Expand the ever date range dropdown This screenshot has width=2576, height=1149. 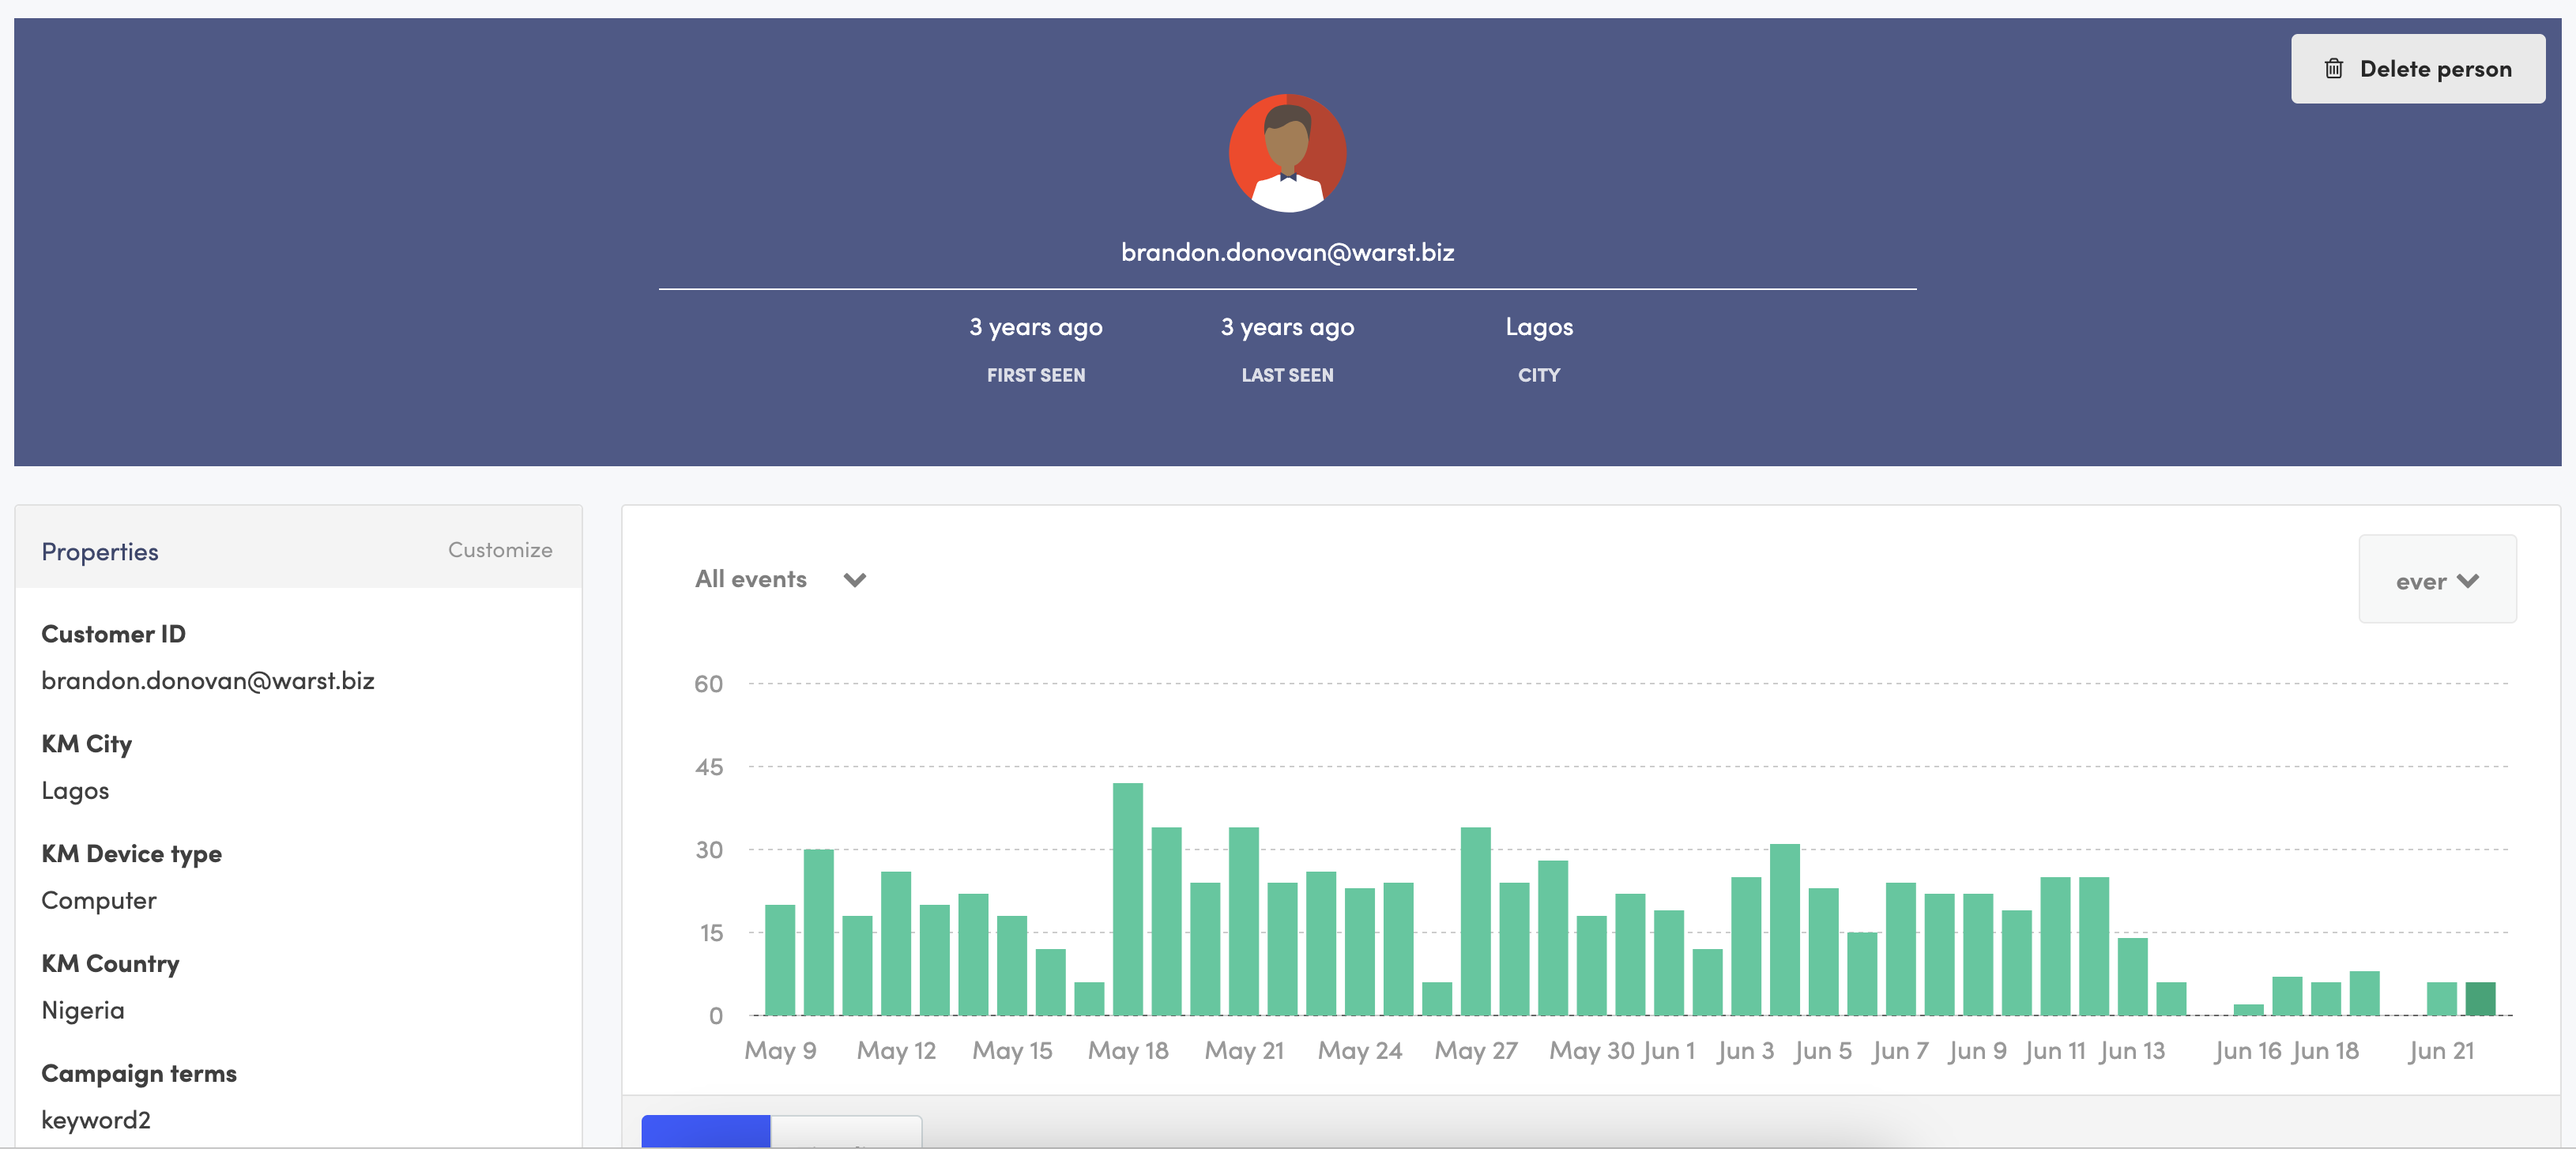pyautogui.click(x=2437, y=580)
